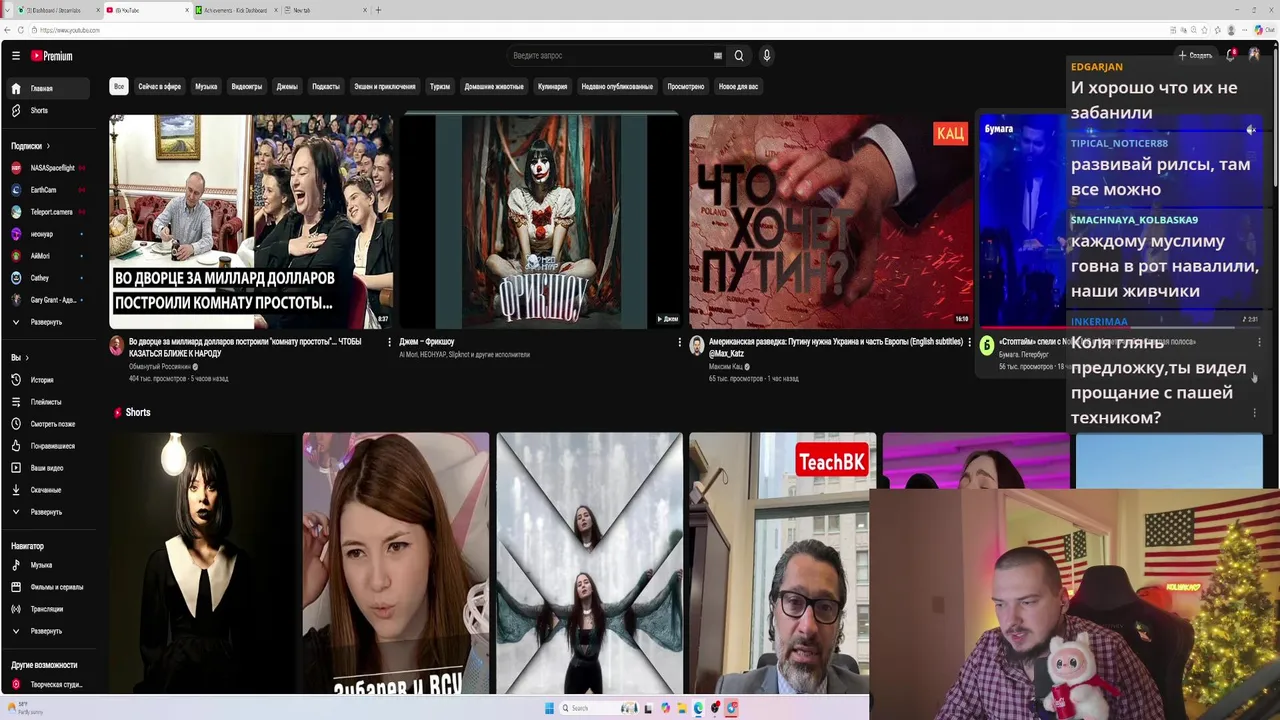Start voice search with microphone icon
This screenshot has width=1280, height=720.
tap(766, 56)
